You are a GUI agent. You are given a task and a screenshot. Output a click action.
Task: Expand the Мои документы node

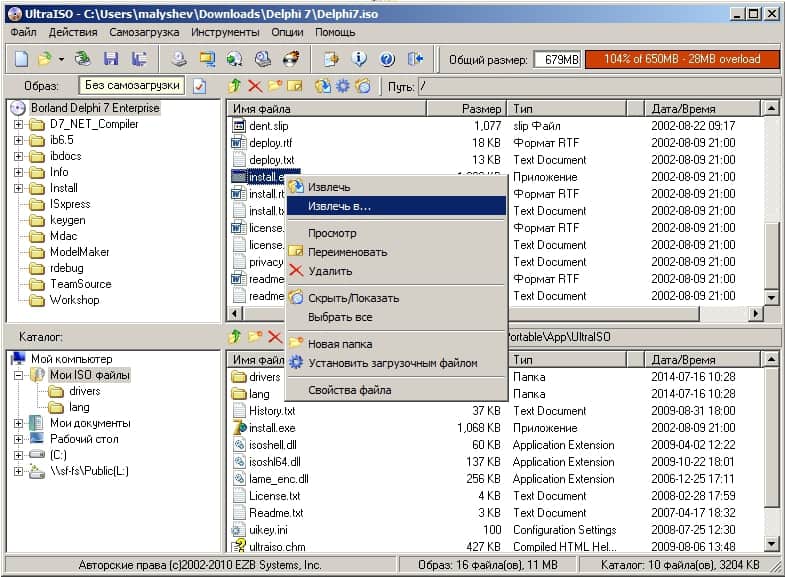(19, 423)
